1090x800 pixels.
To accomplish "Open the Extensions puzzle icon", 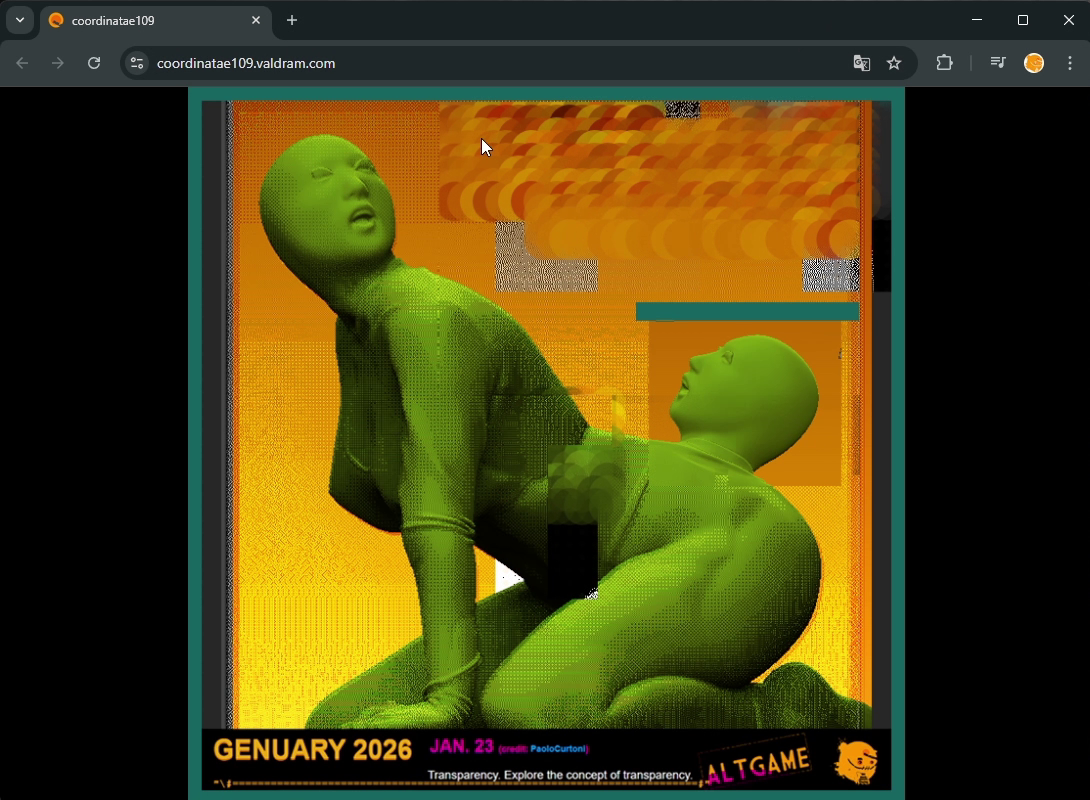I will [944, 63].
